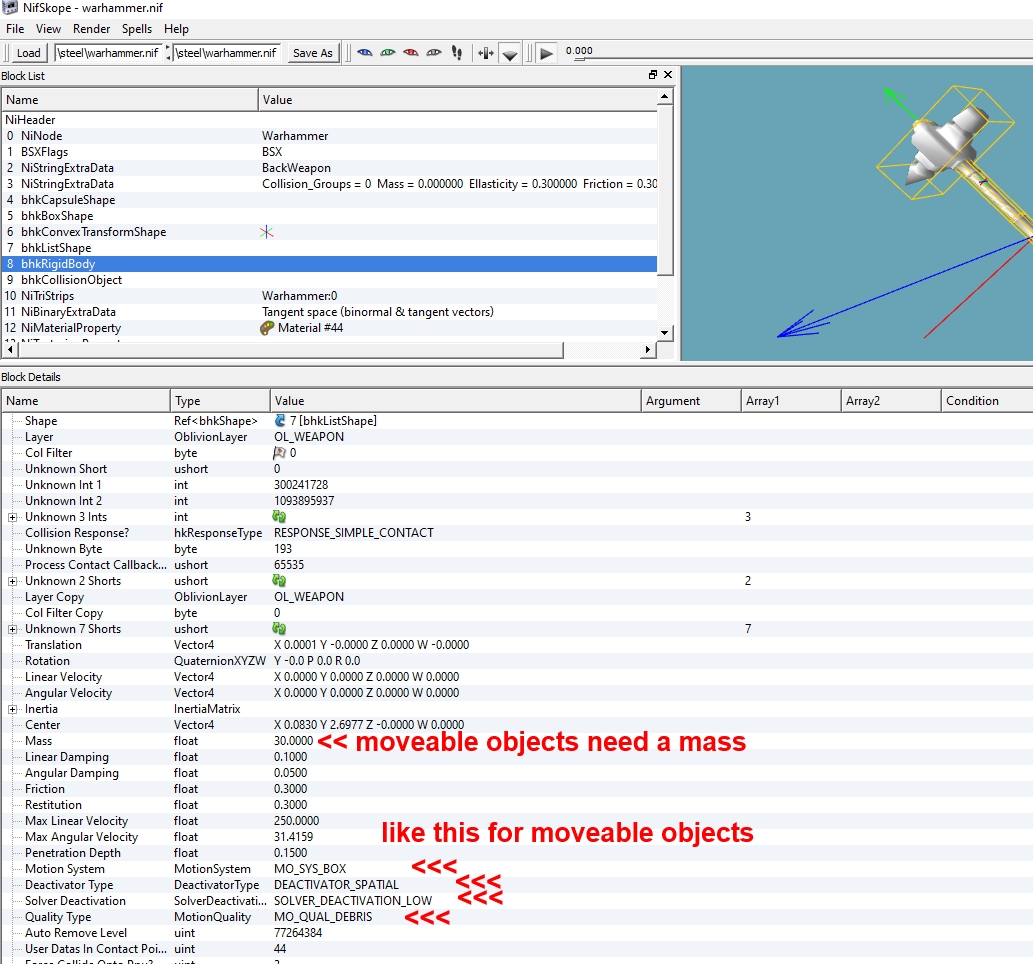Select the bhkRigidBody block
The height and width of the screenshot is (964, 1033).
pos(329,264)
